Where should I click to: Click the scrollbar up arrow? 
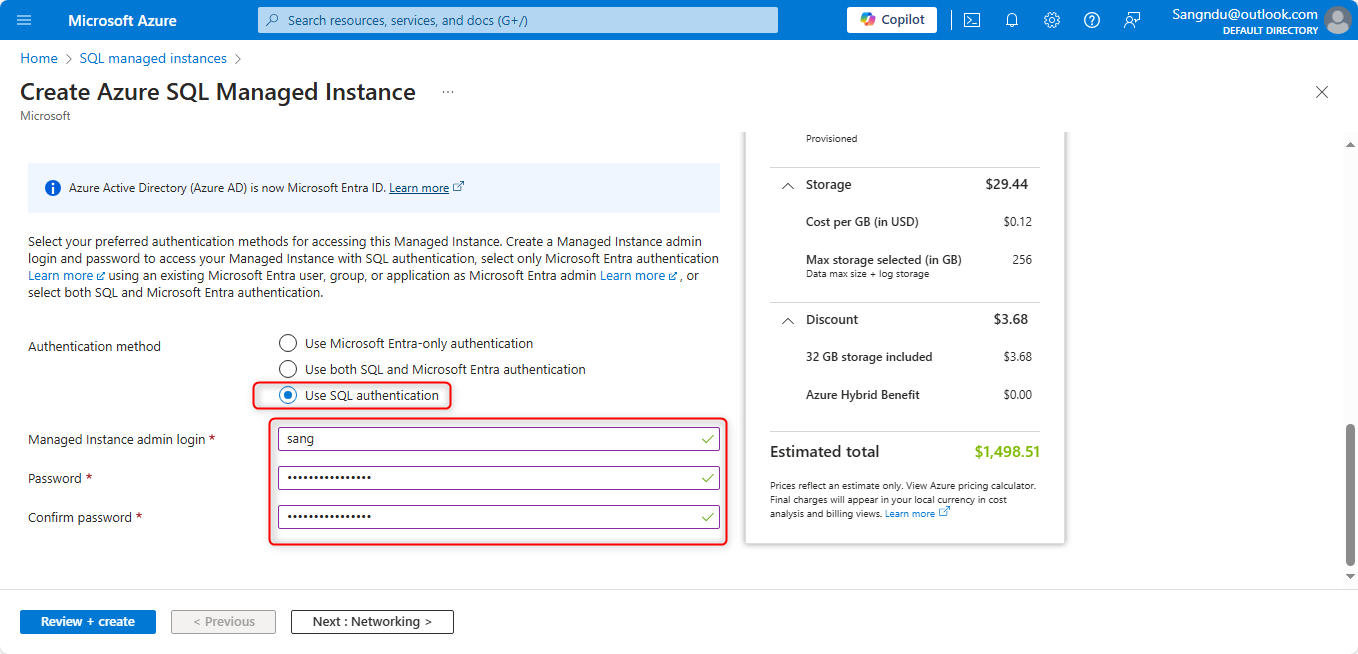(x=1350, y=145)
